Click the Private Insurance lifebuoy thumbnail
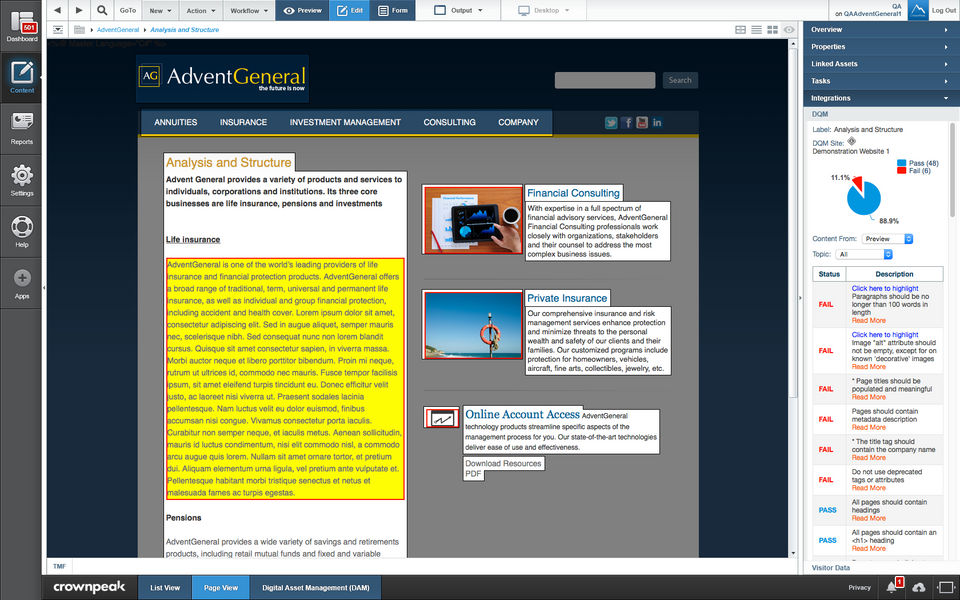This screenshot has width=960, height=600. 473,325
